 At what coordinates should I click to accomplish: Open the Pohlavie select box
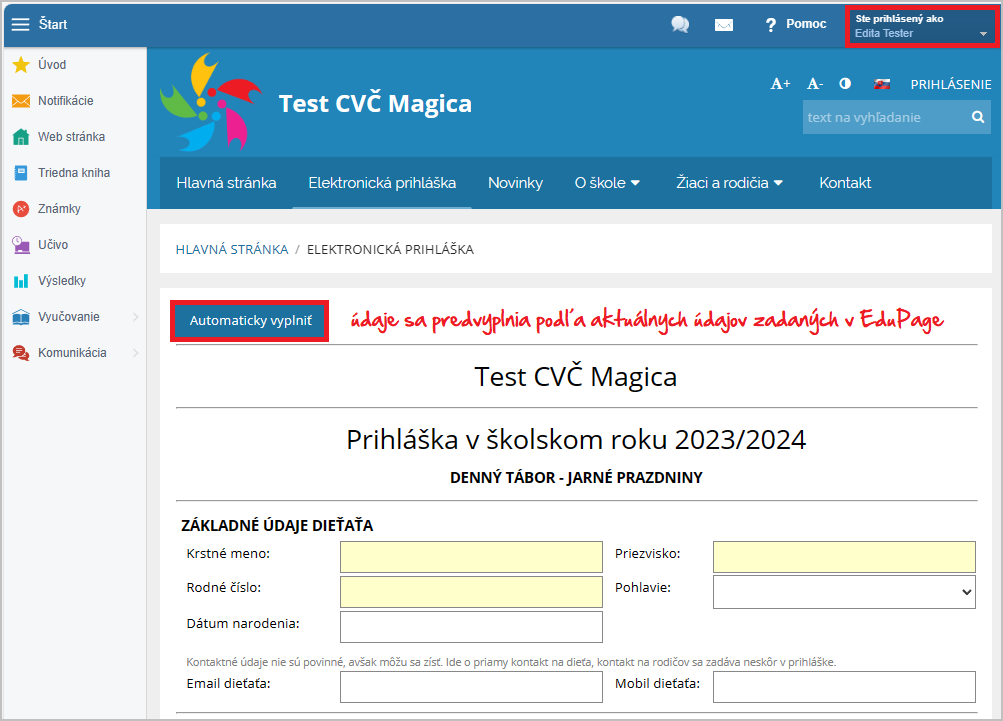pos(844,592)
